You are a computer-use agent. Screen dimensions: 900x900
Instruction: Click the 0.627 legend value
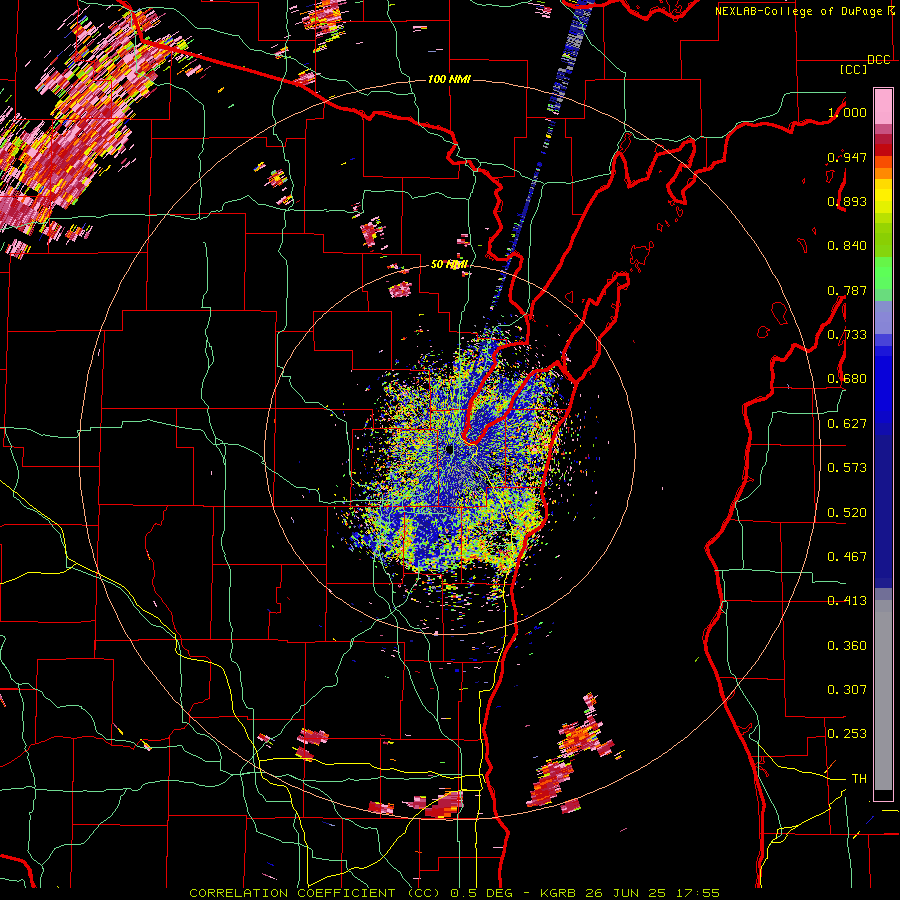(847, 424)
